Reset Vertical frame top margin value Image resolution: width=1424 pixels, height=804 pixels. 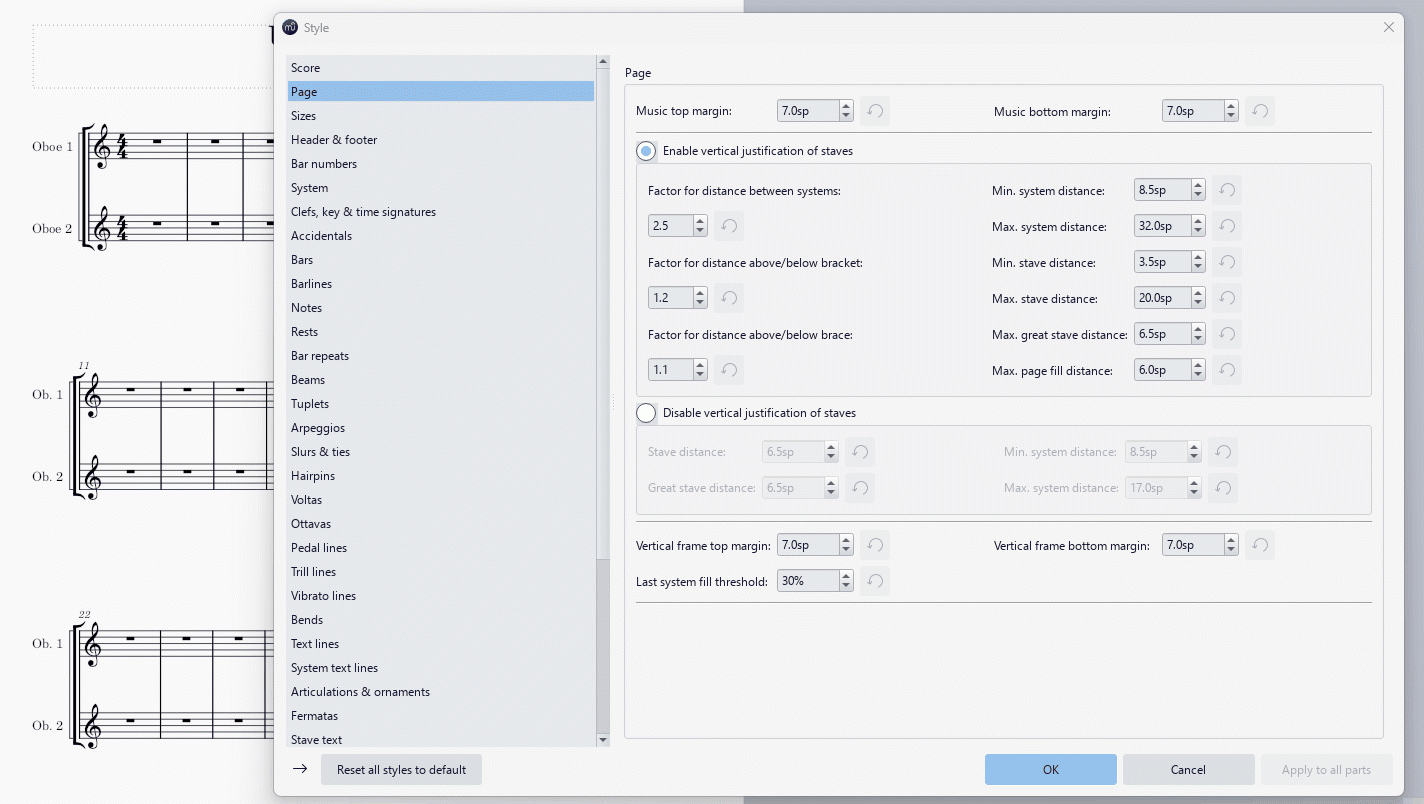point(875,545)
